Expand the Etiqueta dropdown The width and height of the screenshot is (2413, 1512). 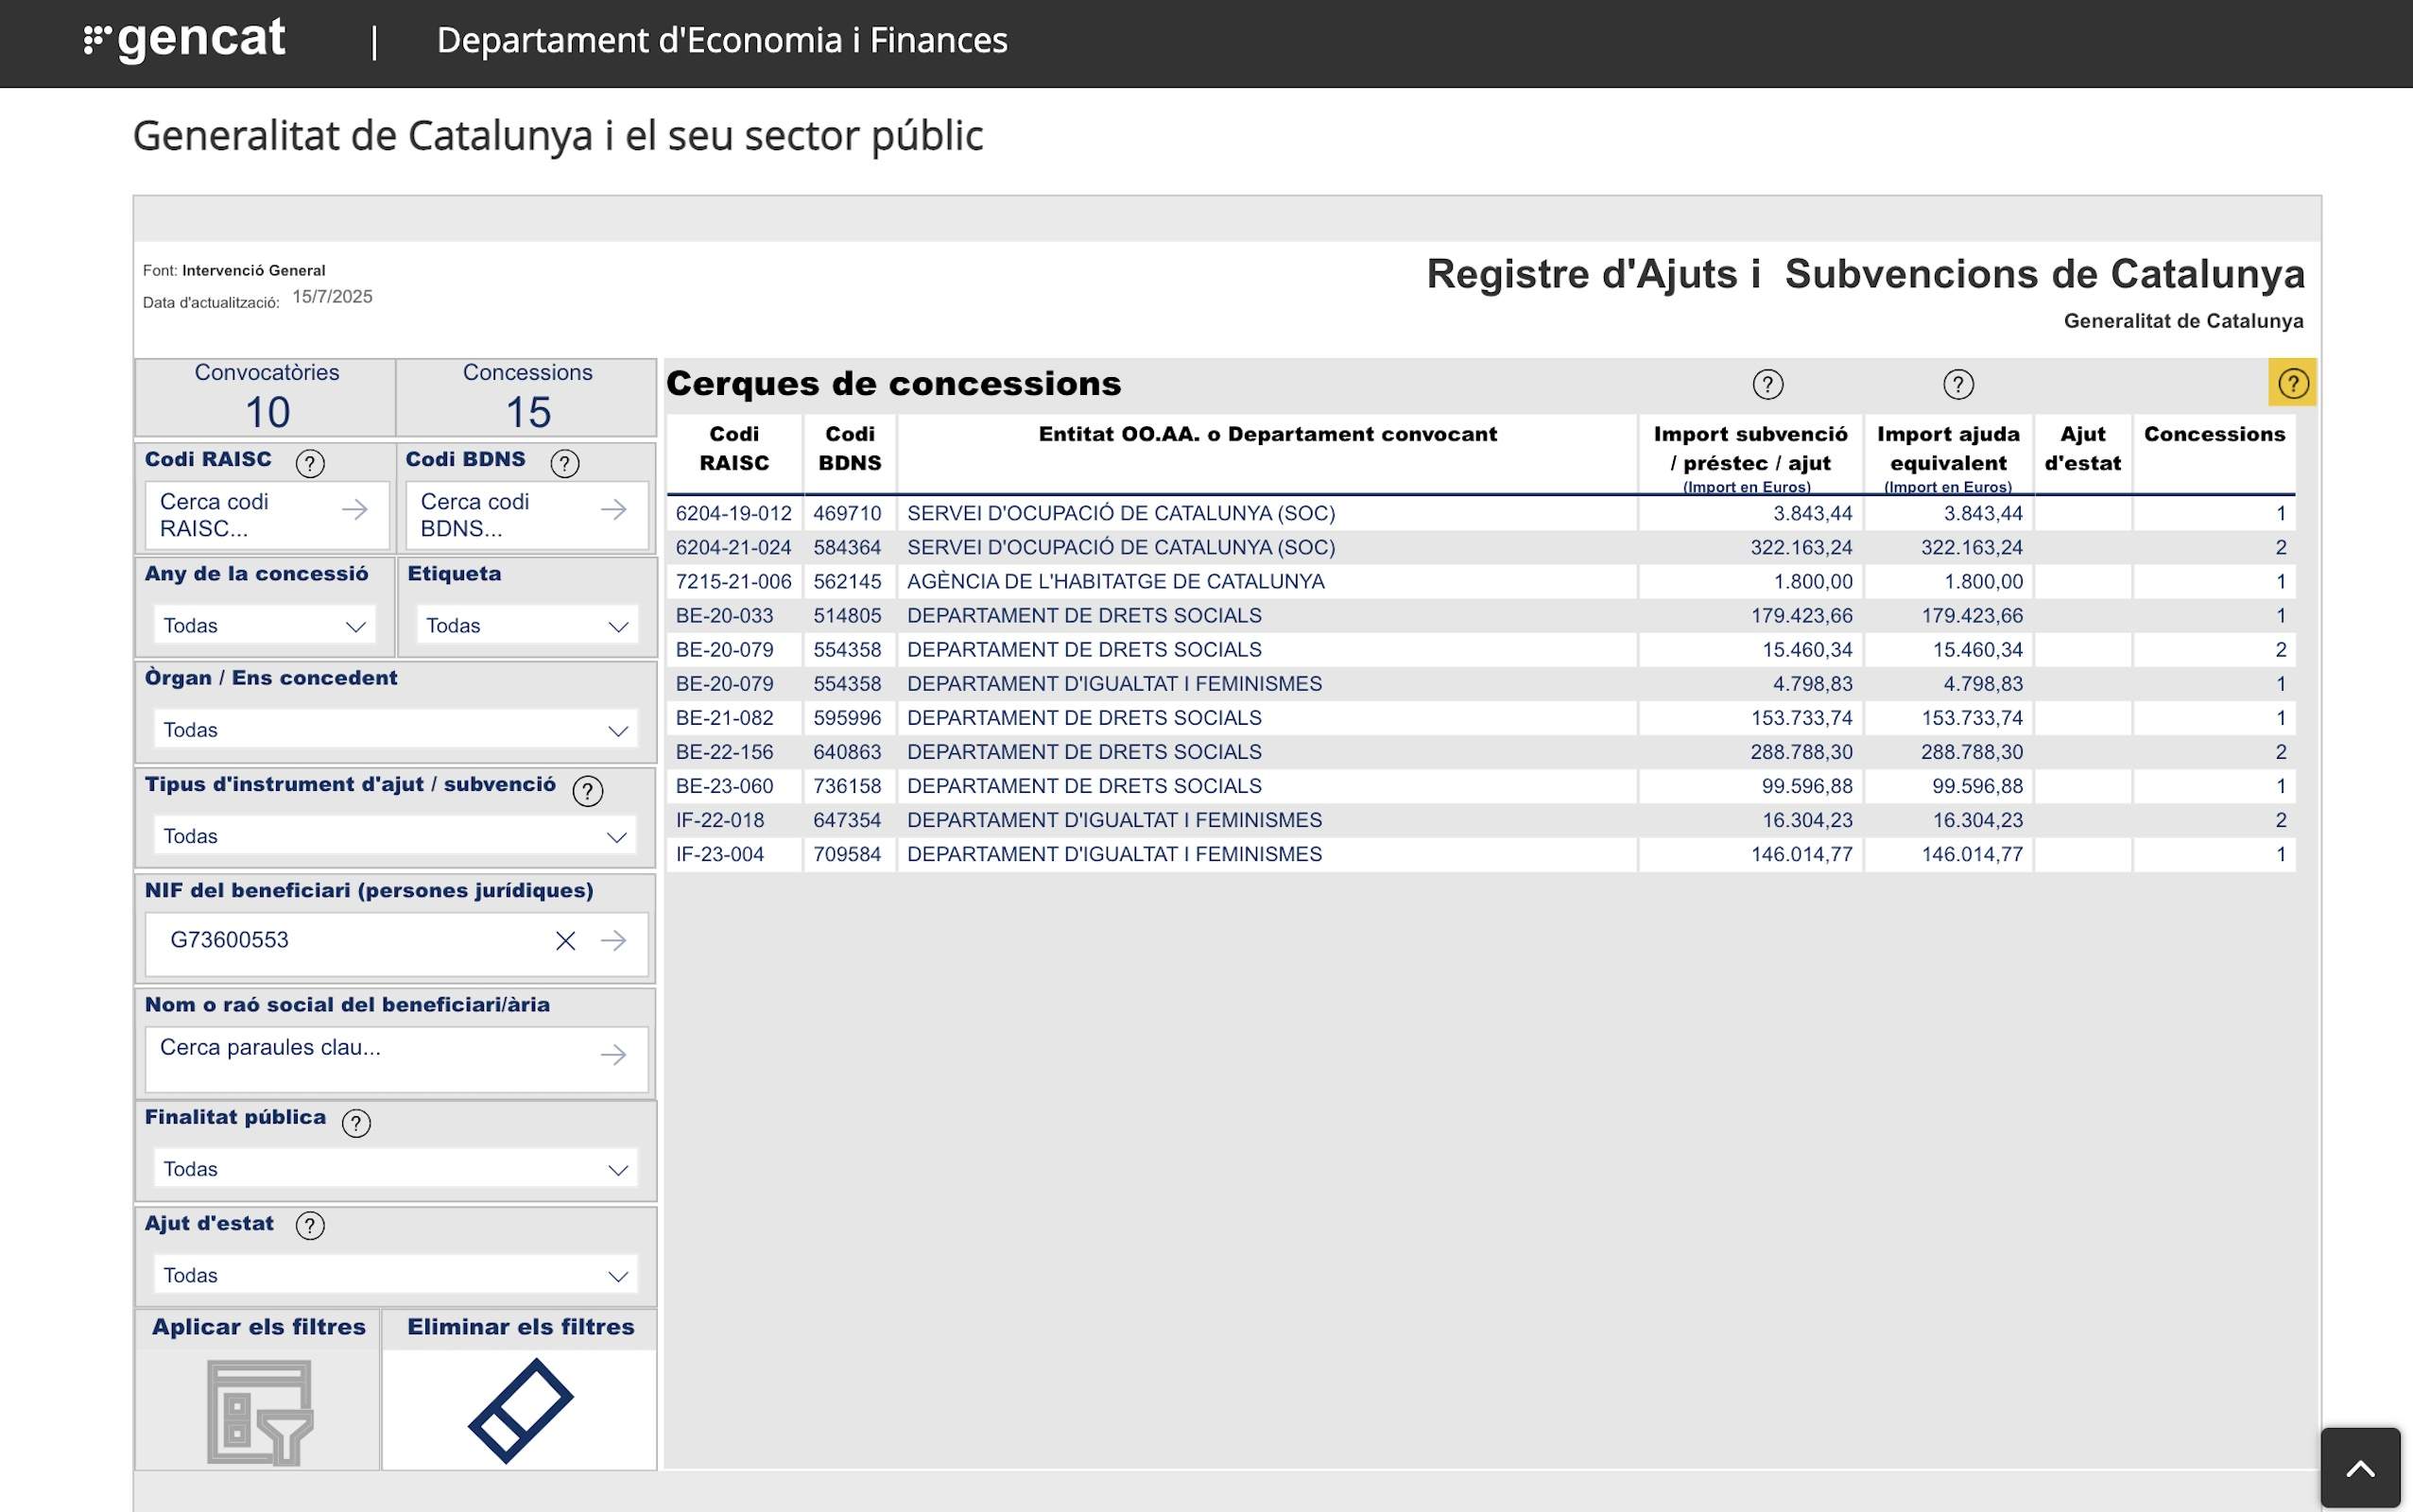[x=527, y=626]
